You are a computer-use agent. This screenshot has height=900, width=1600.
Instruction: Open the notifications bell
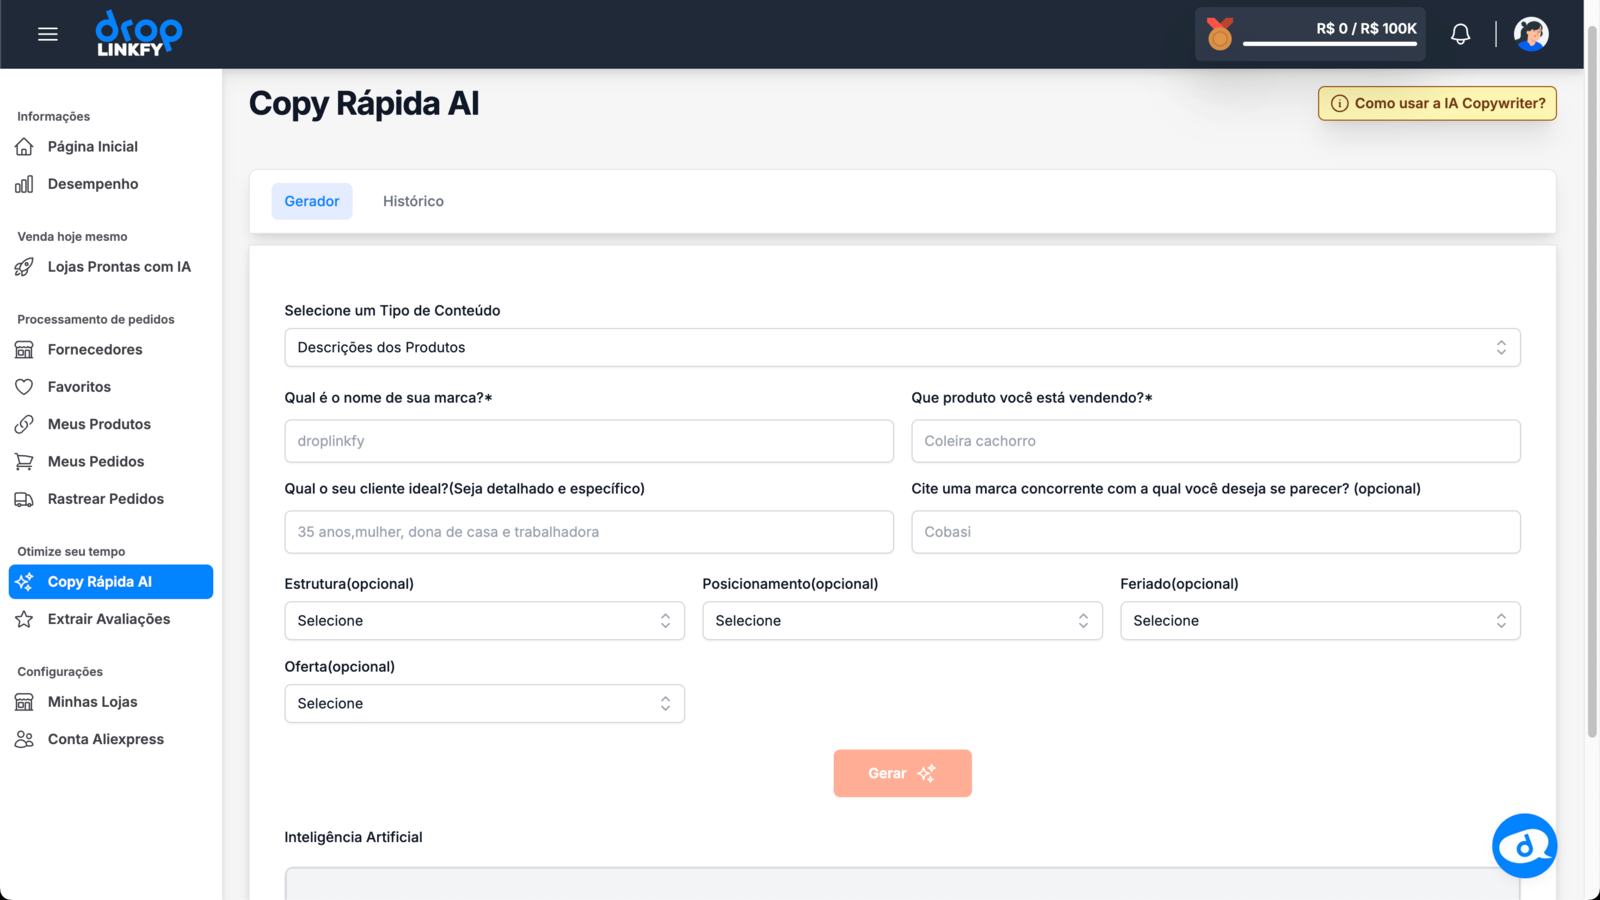tap(1460, 34)
